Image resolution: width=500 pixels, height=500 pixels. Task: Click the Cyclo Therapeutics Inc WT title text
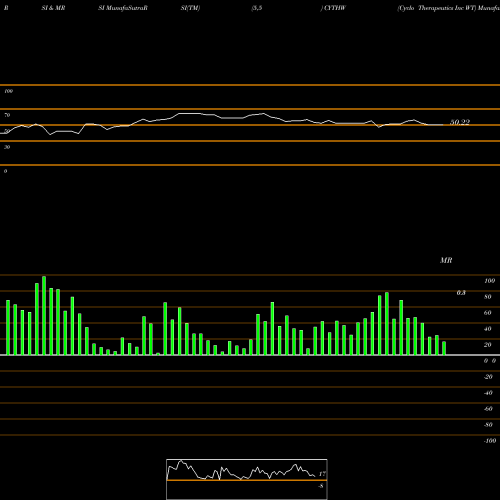[x=436, y=8]
